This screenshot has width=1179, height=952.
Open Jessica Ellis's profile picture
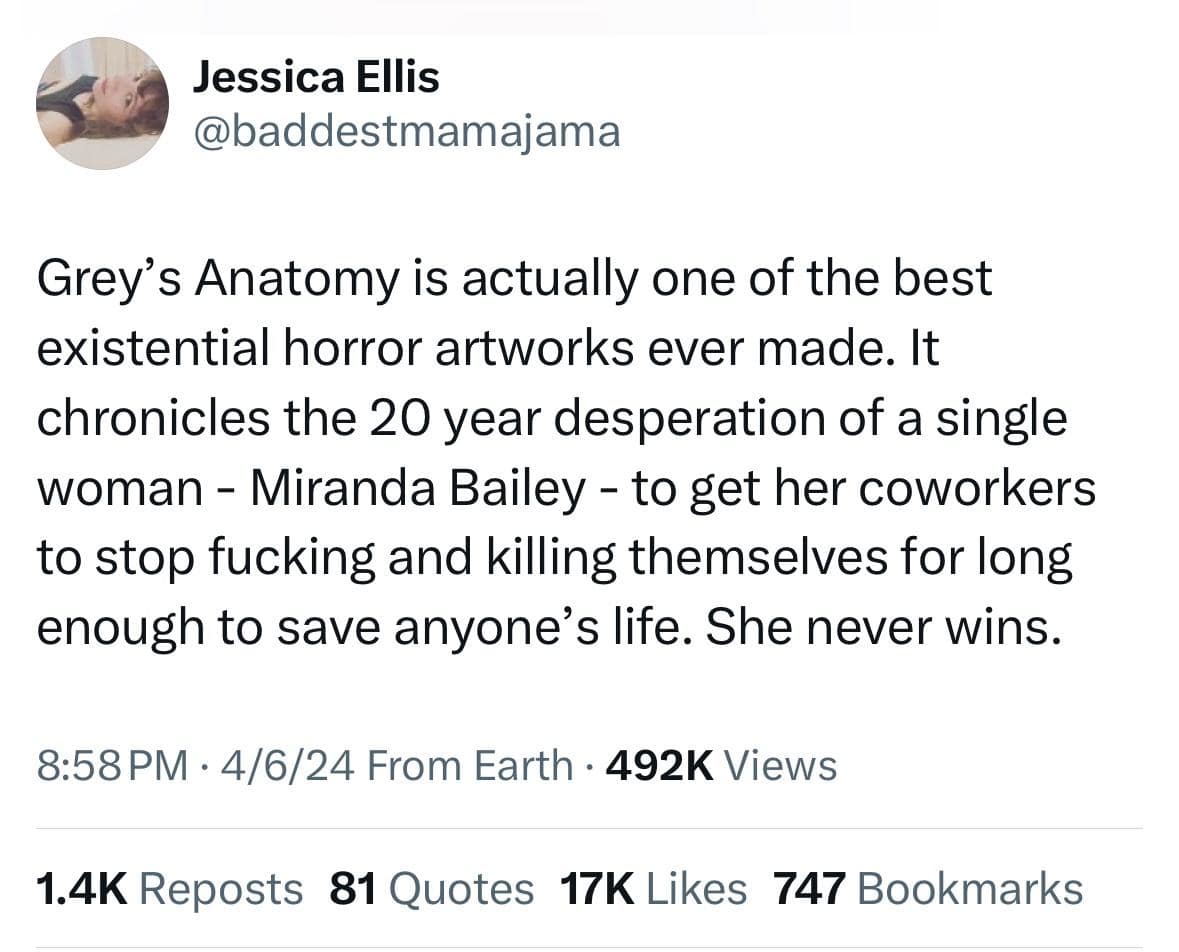[102, 103]
